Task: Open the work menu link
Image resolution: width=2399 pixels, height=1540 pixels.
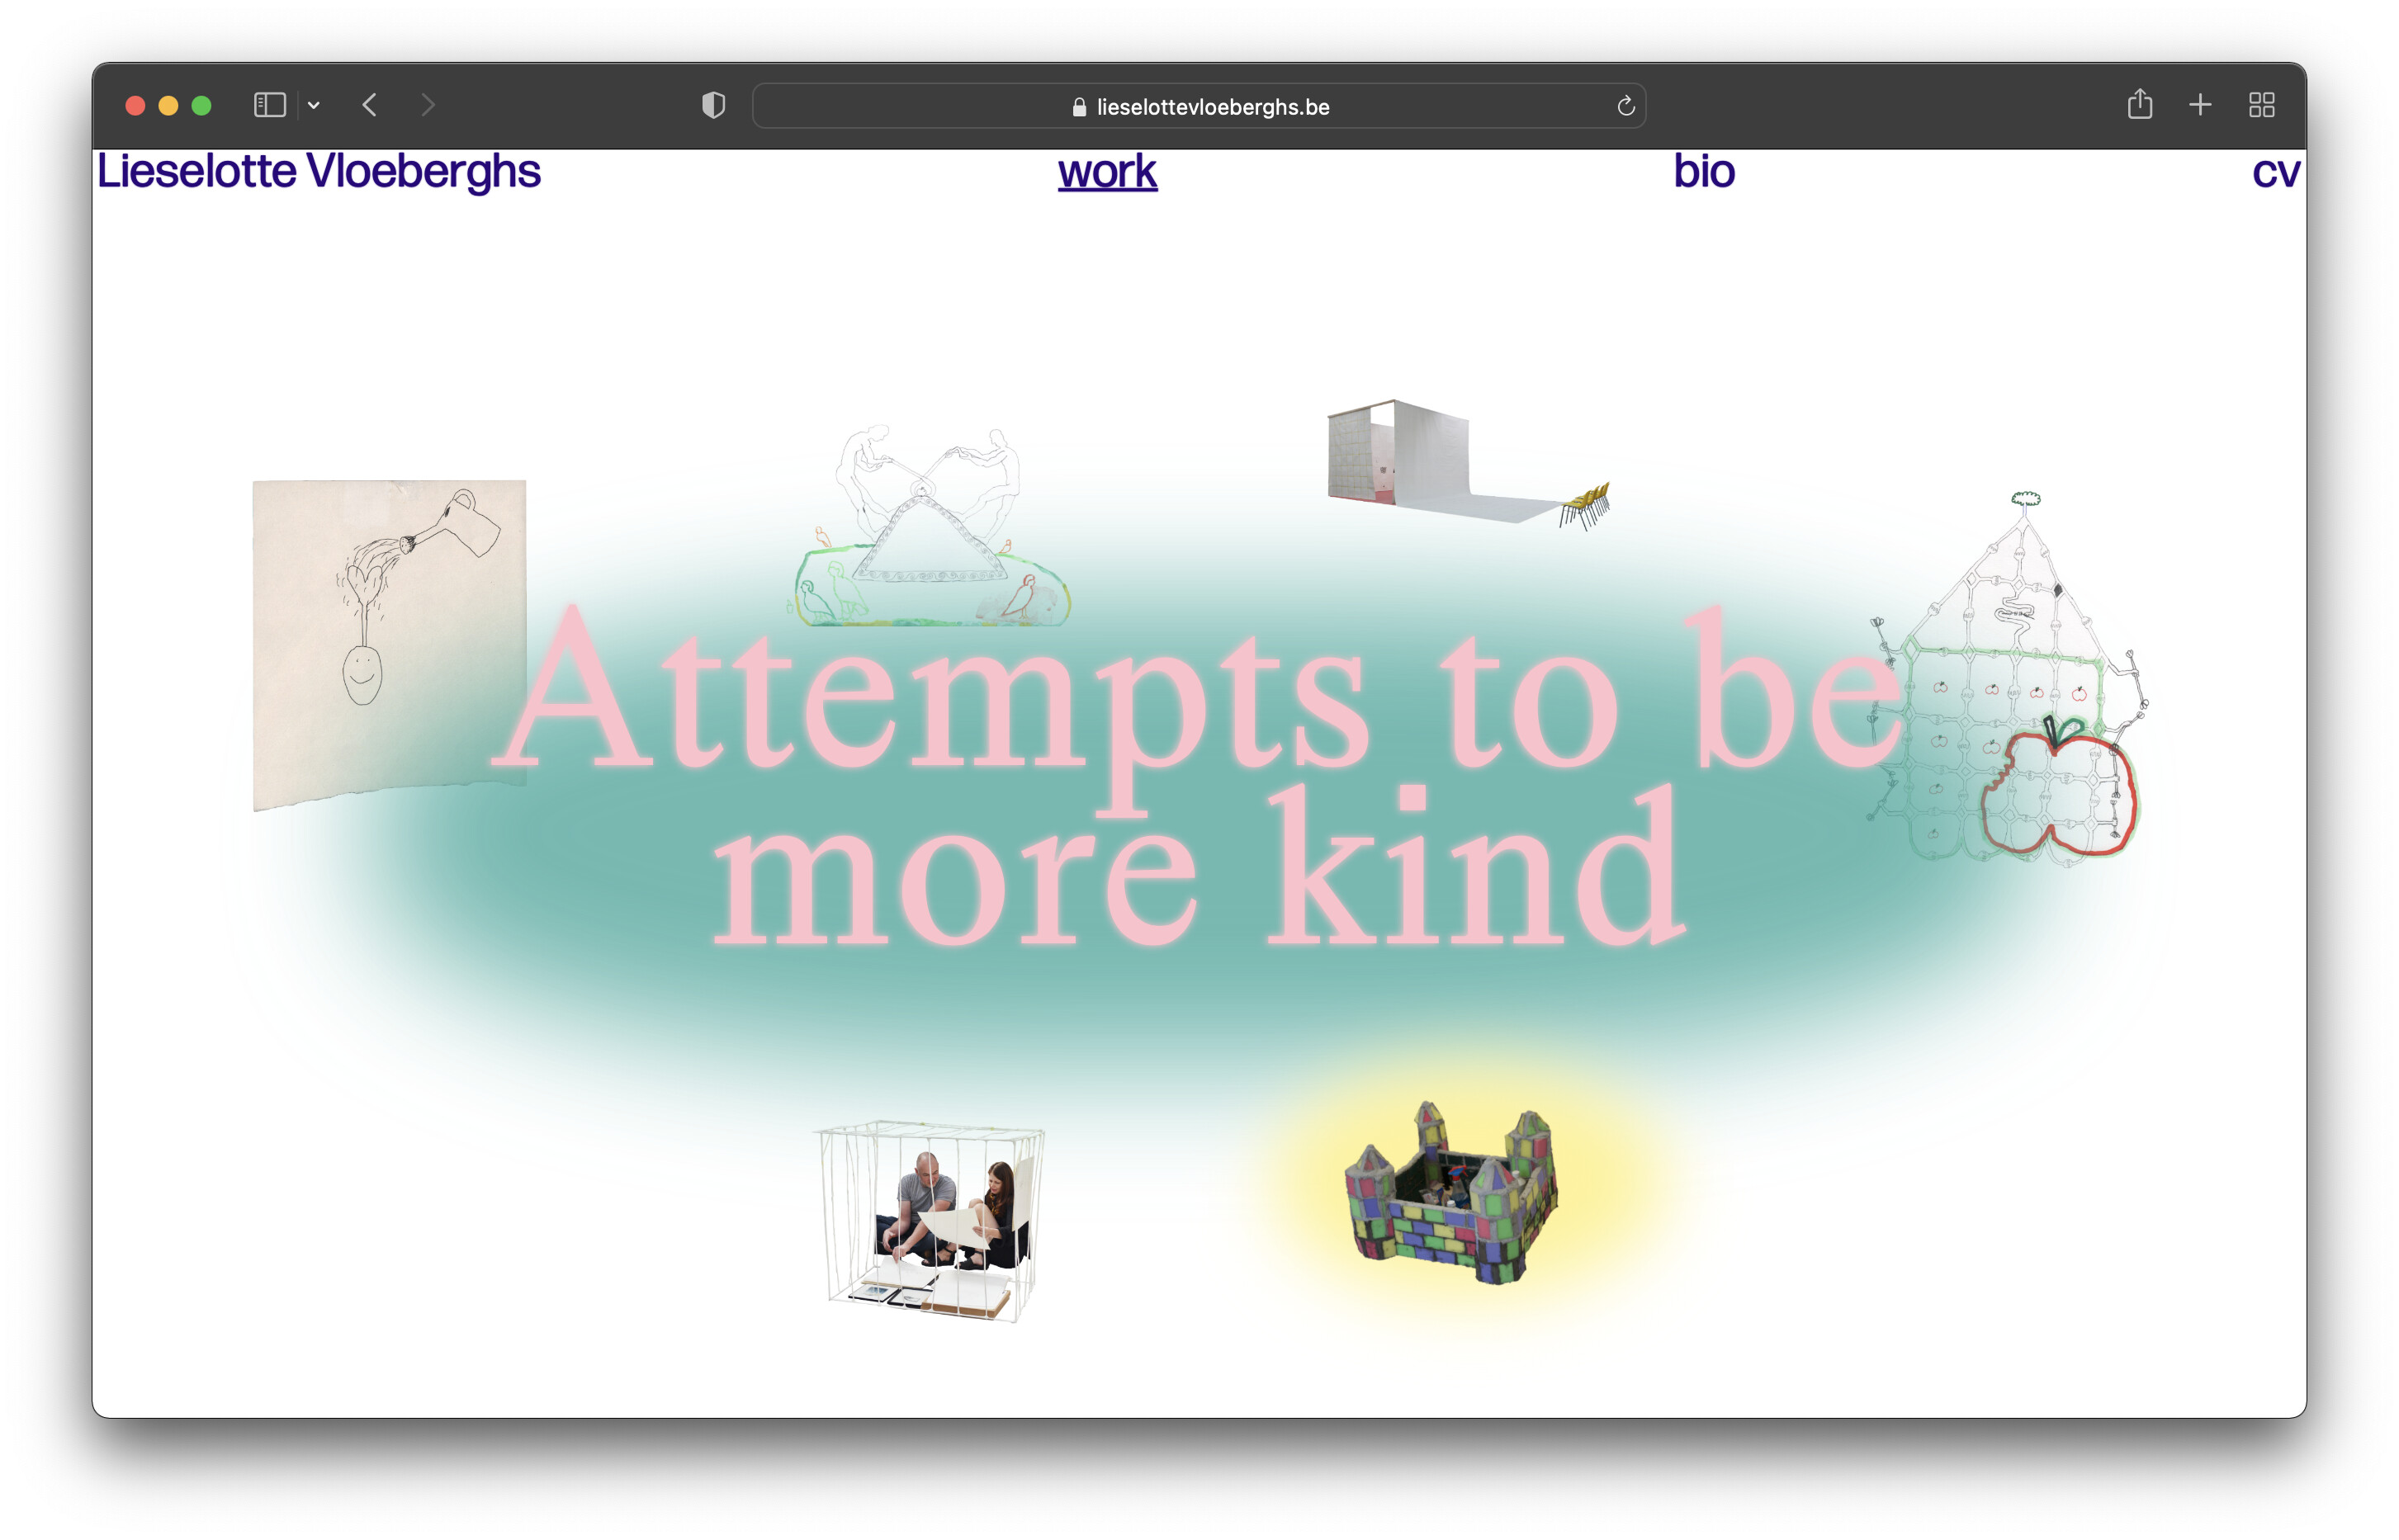Action: [1107, 171]
